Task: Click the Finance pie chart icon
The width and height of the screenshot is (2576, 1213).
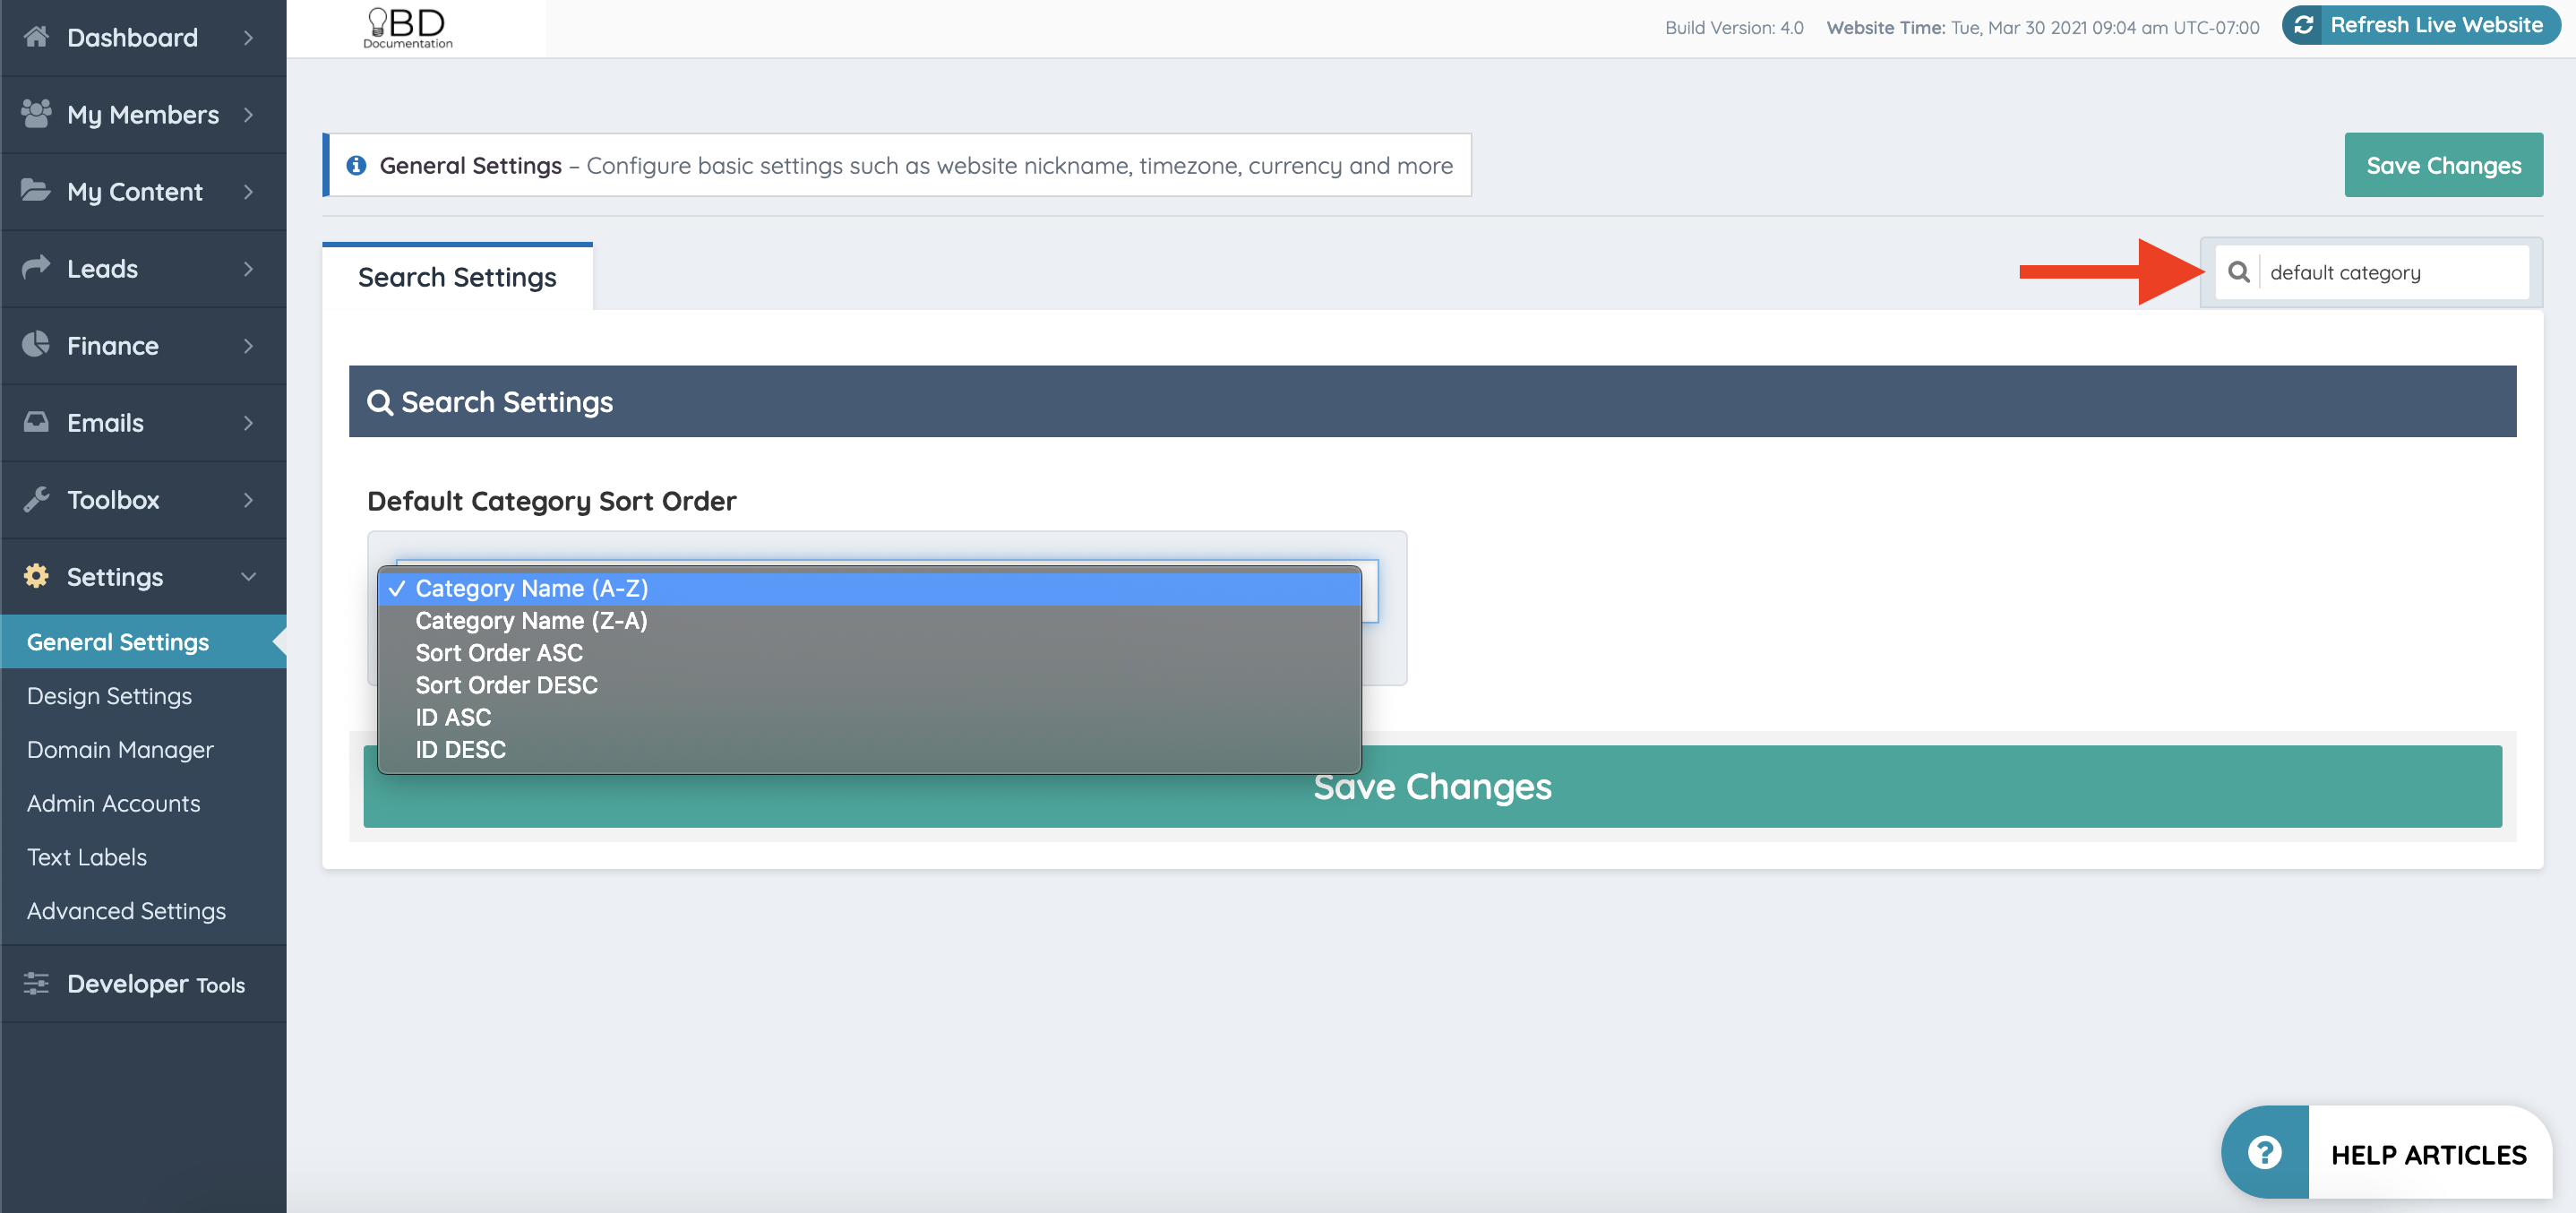Action: [x=36, y=344]
